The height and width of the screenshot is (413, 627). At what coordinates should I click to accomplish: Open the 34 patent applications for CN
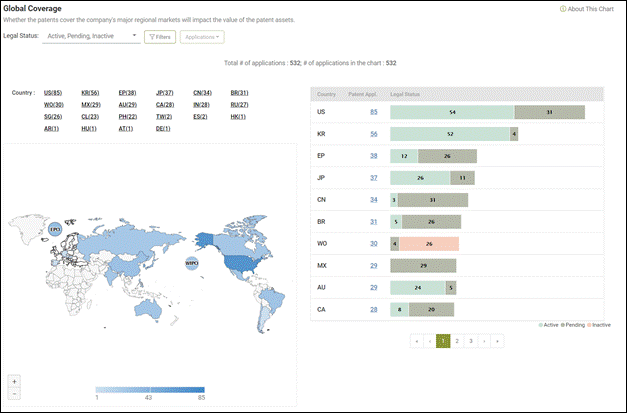(373, 200)
